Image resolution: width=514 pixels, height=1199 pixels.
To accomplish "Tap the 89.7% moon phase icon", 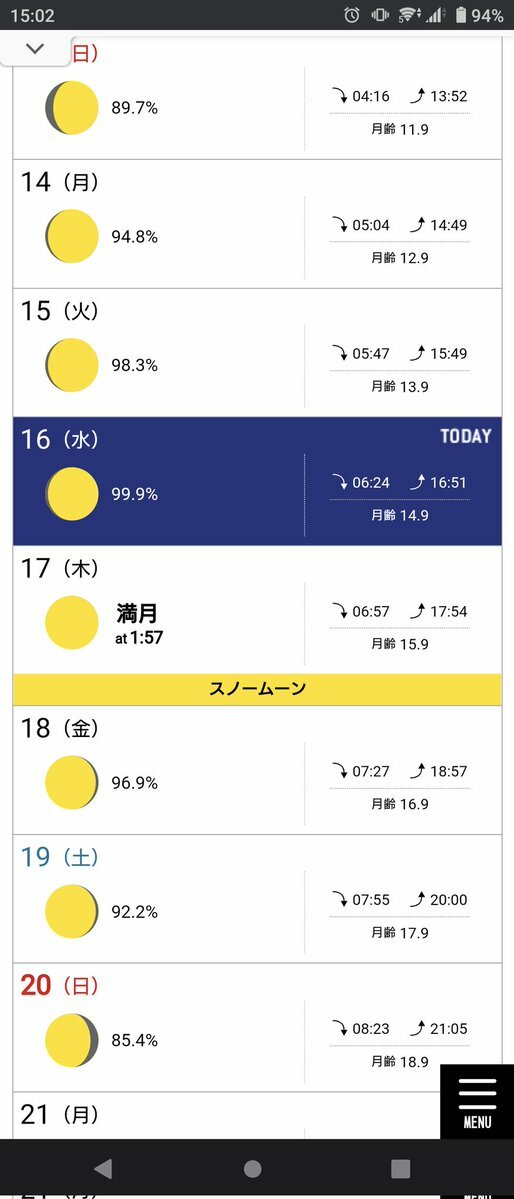I will pyautogui.click(x=72, y=108).
